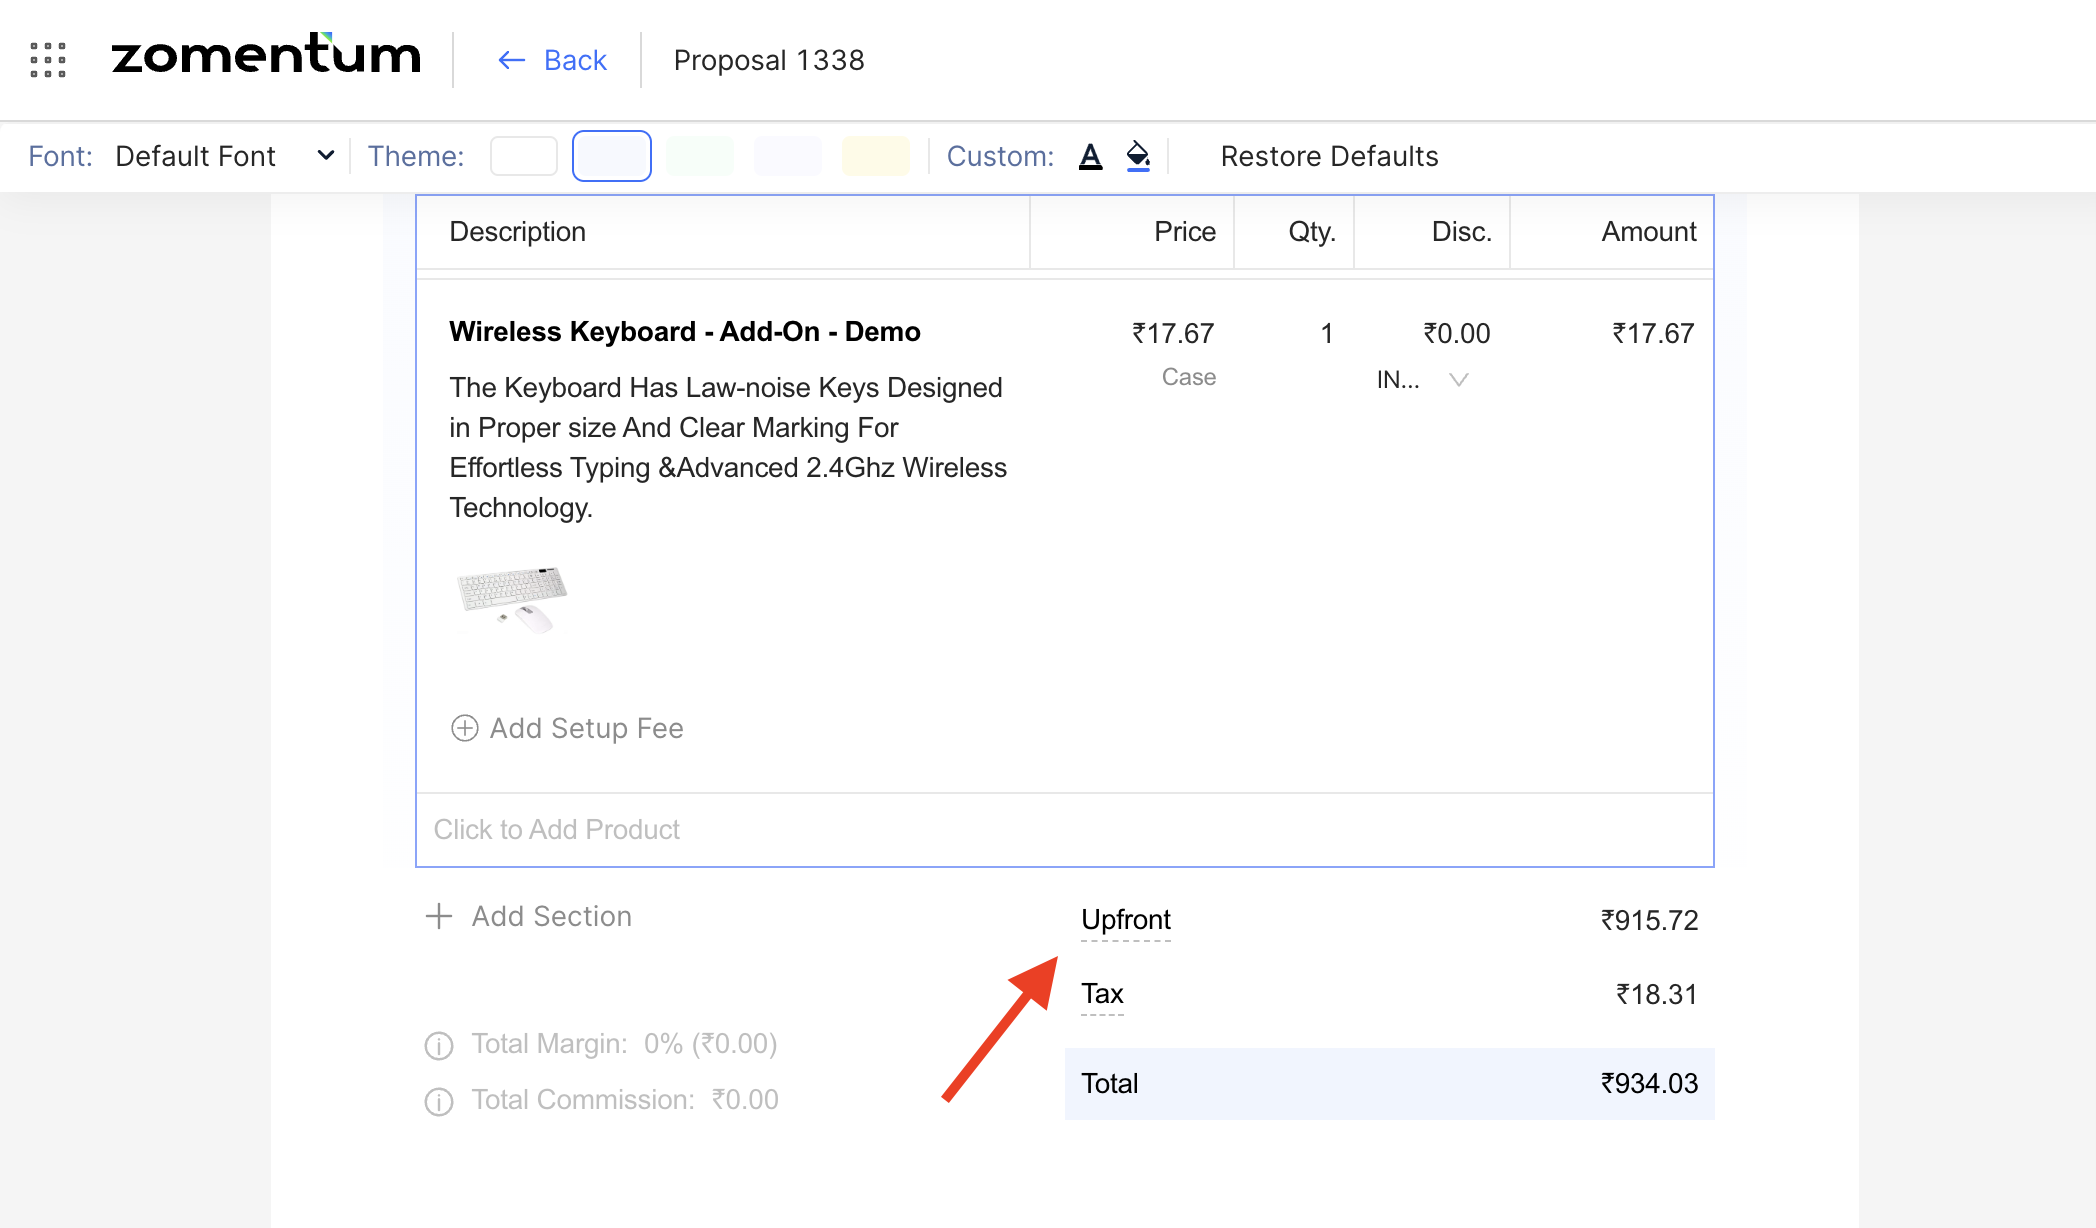This screenshot has height=1228, width=2096.
Task: Click the Total Commission info icon
Action: tap(439, 1101)
